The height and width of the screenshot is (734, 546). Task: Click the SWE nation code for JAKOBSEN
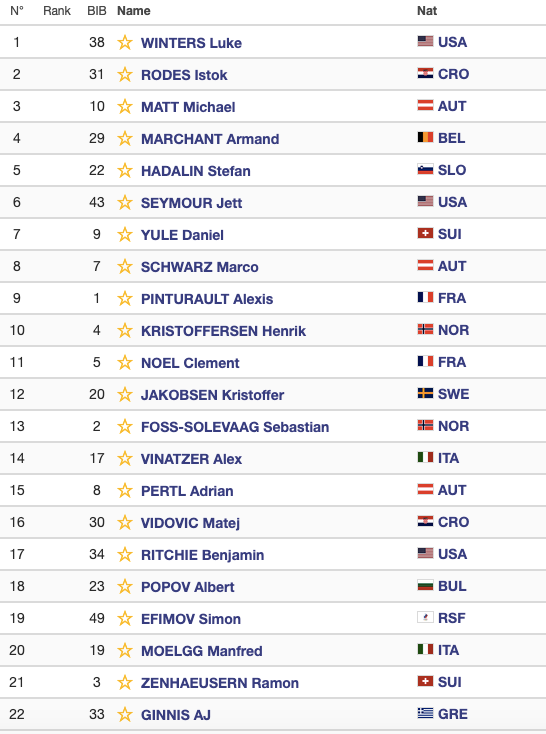[453, 394]
